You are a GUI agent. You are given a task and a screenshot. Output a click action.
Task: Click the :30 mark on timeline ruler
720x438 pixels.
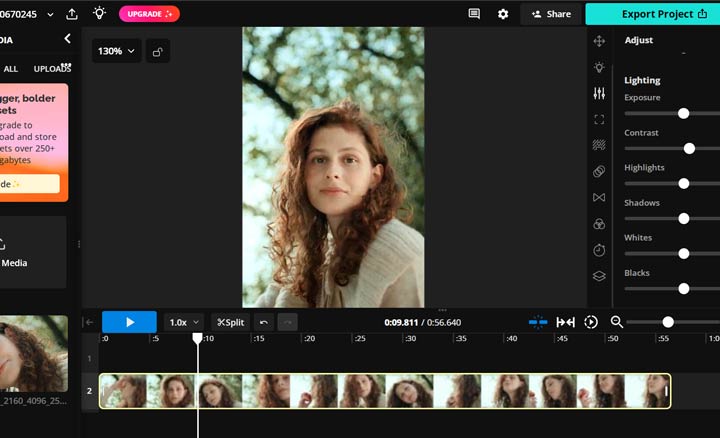(410, 338)
